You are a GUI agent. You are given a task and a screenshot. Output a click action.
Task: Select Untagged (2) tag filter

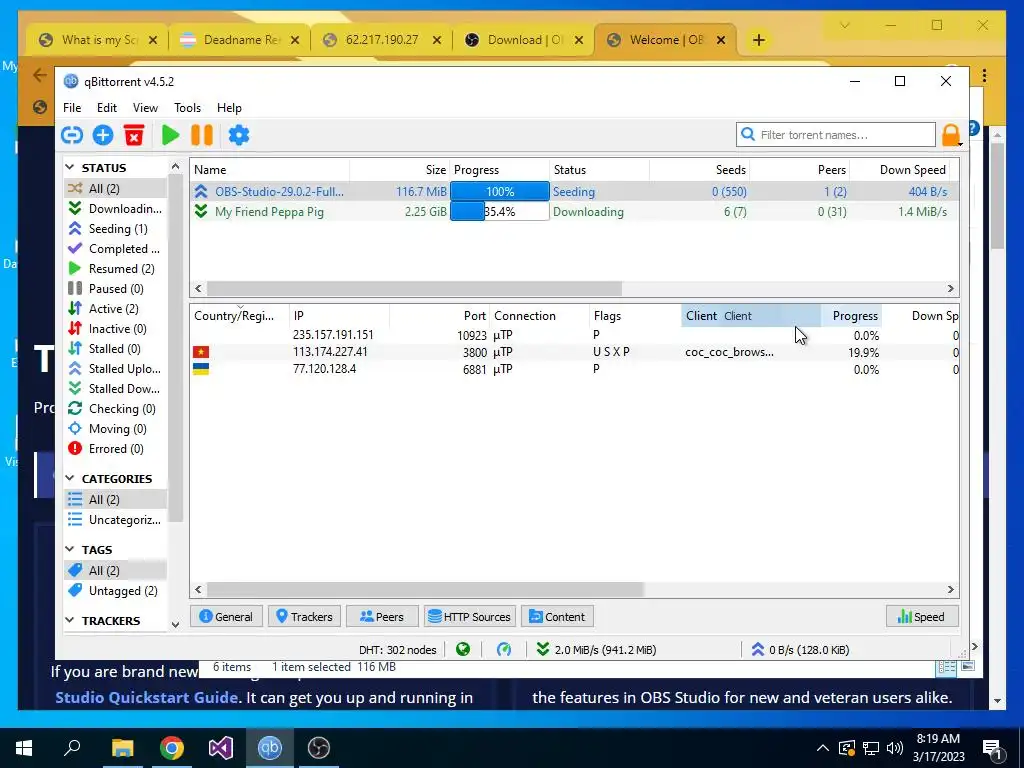pyautogui.click(x=116, y=590)
